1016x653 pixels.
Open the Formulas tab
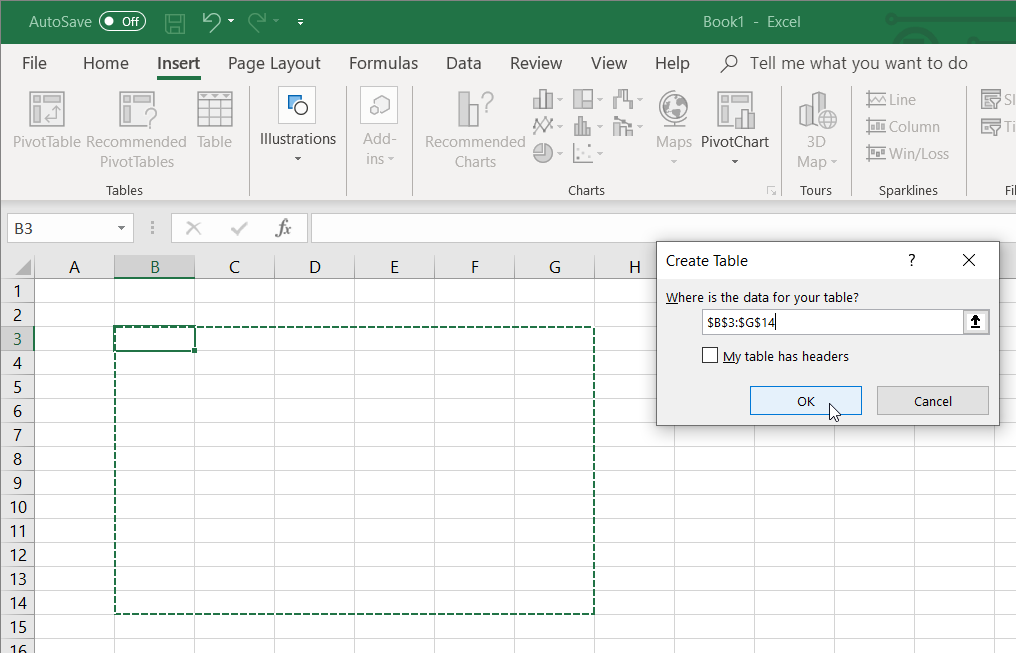(x=384, y=63)
